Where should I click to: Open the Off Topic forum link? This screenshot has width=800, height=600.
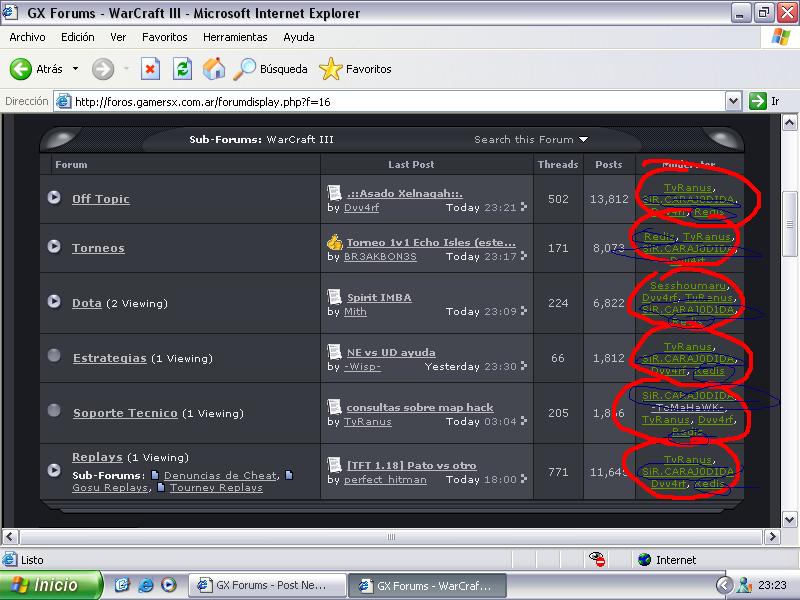click(x=101, y=199)
